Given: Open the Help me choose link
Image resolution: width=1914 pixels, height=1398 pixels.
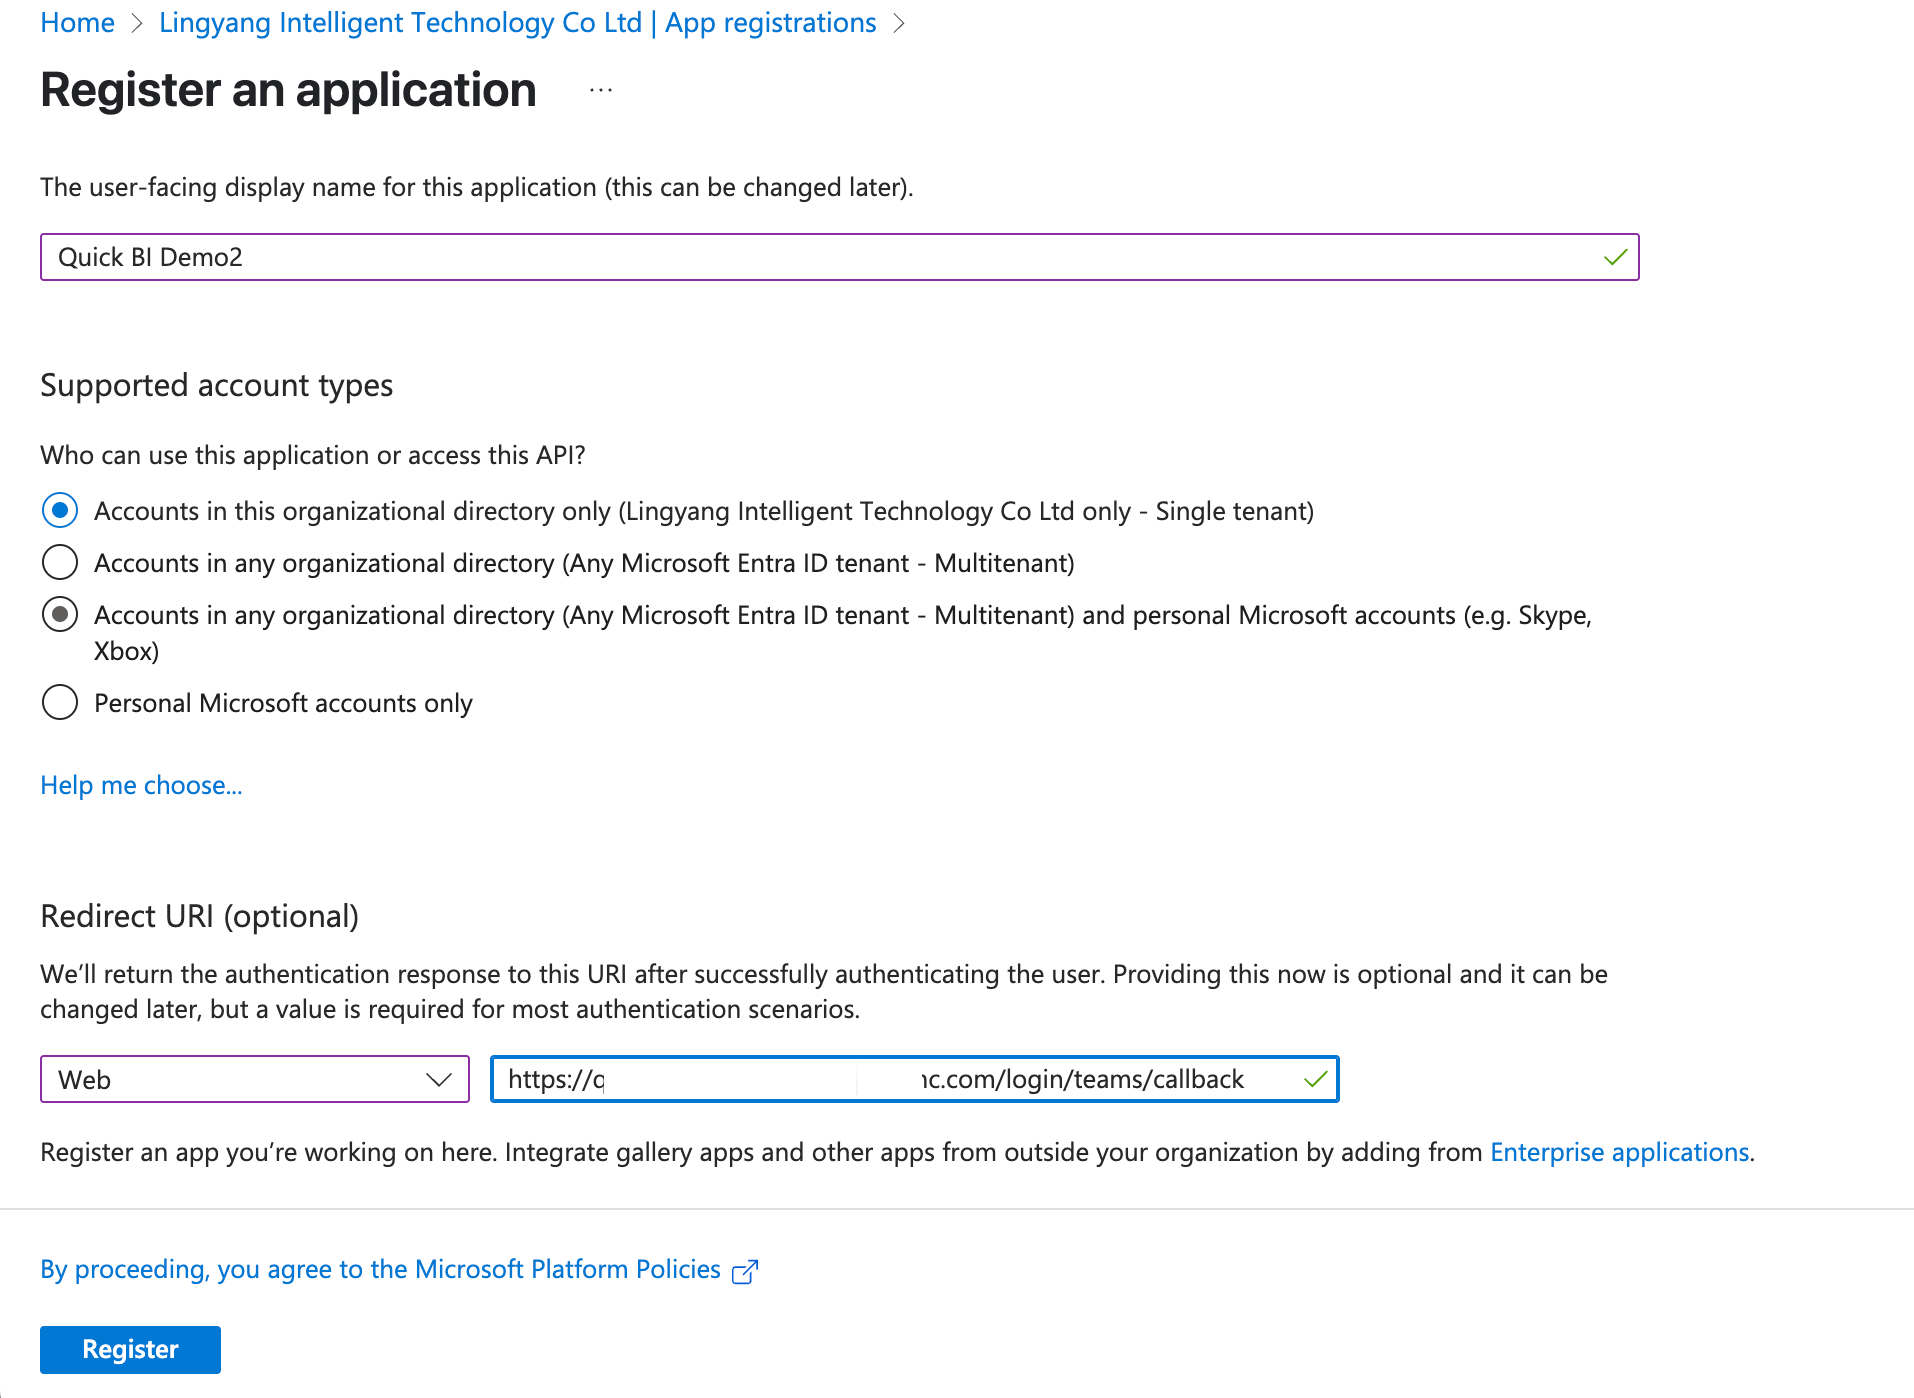Looking at the screenshot, I should pyautogui.click(x=141, y=785).
